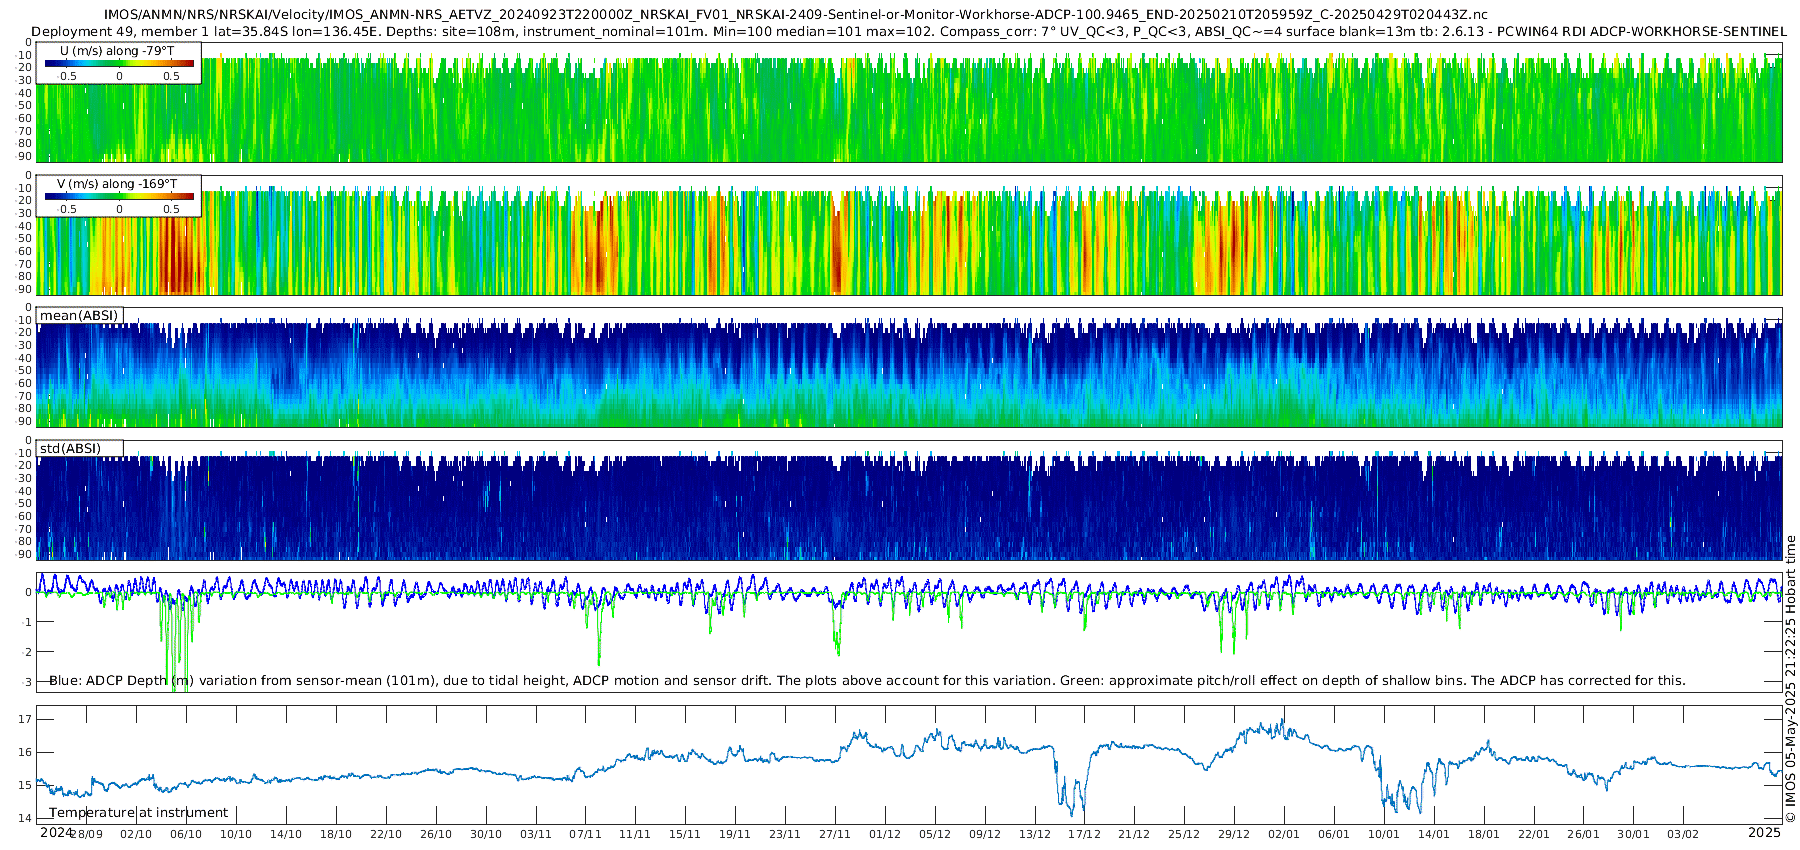Click the 'Temperature at instrument' label

click(138, 812)
